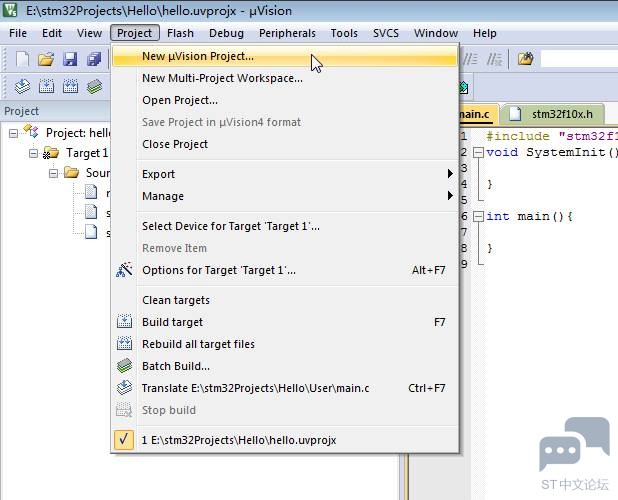618x500 pixels.
Task: Switch to the stm32f10x.h tab
Action: pos(554,114)
